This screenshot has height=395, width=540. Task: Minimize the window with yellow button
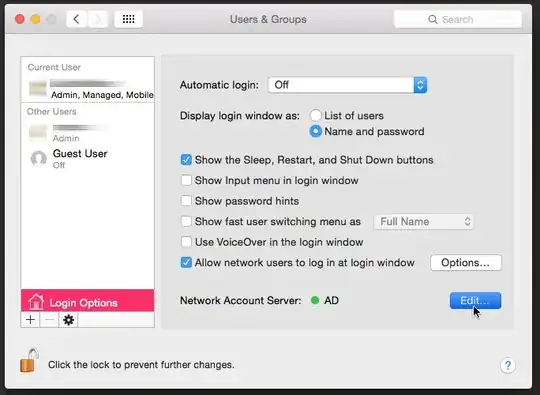35,19
